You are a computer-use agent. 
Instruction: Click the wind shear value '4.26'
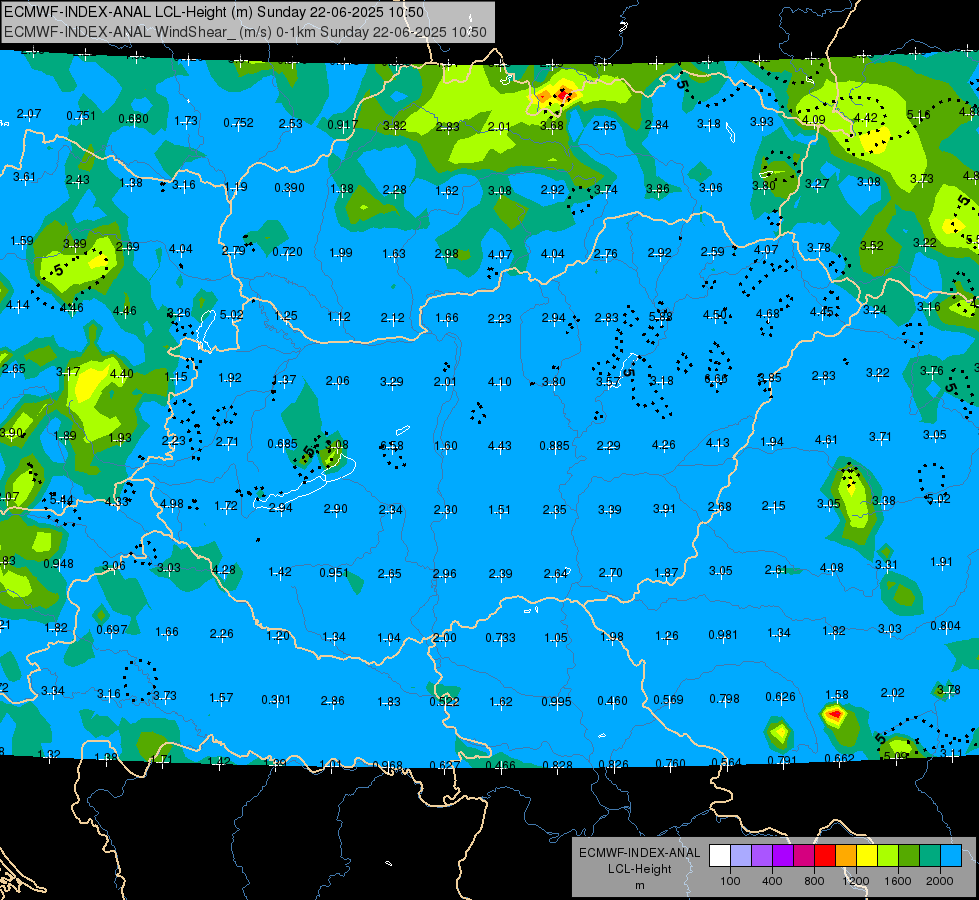(x=663, y=445)
